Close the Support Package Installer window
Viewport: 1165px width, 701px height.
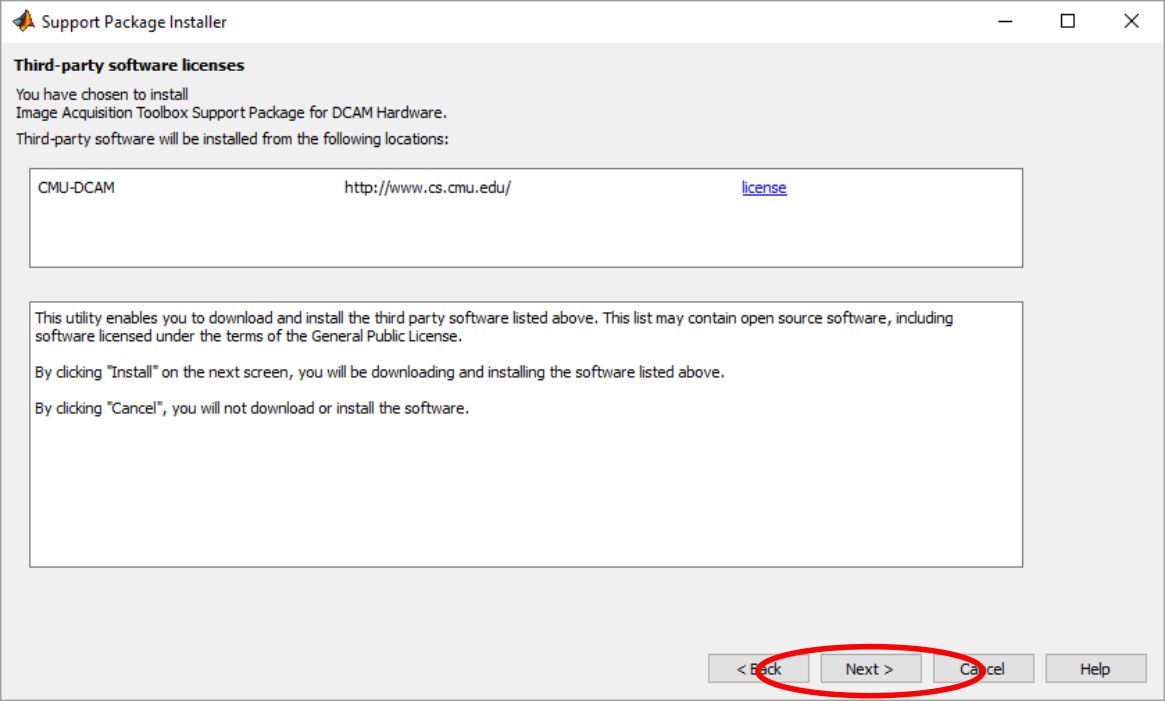1131,21
